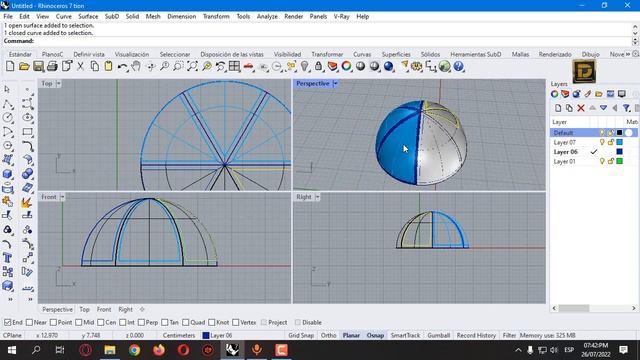Click the padlock Lock objects icon

(x=318, y=66)
